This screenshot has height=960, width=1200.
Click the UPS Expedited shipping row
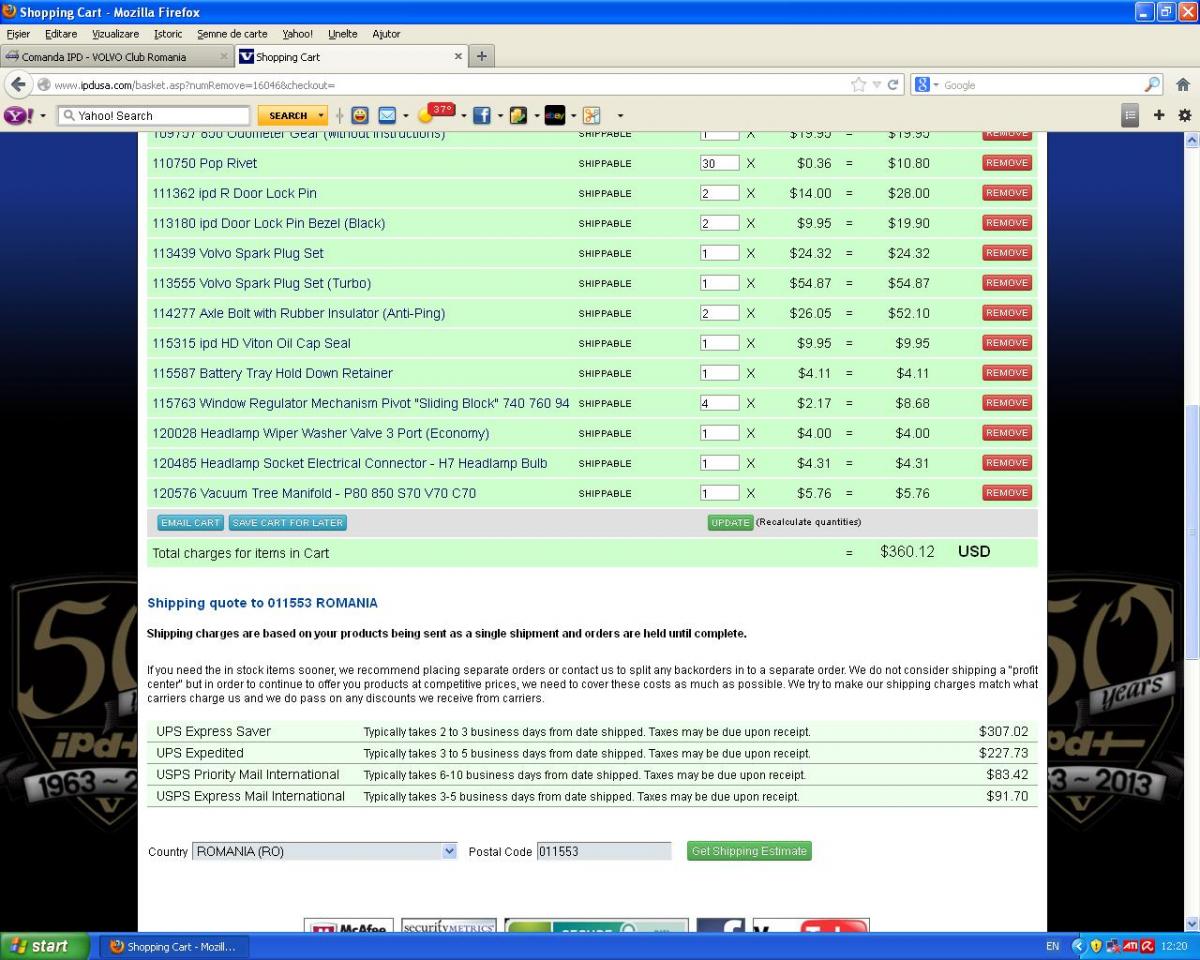pos(592,753)
